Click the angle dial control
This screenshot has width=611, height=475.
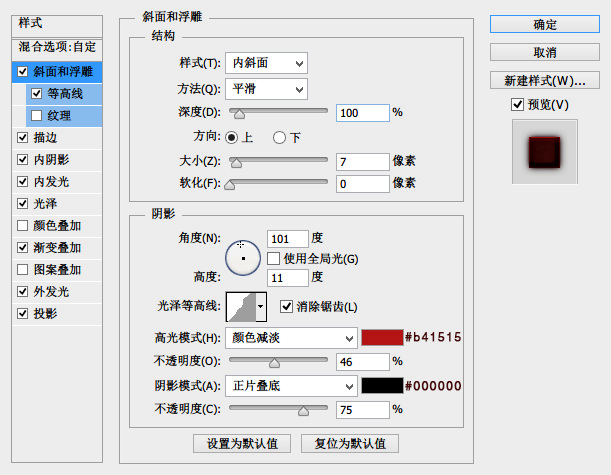(x=243, y=258)
